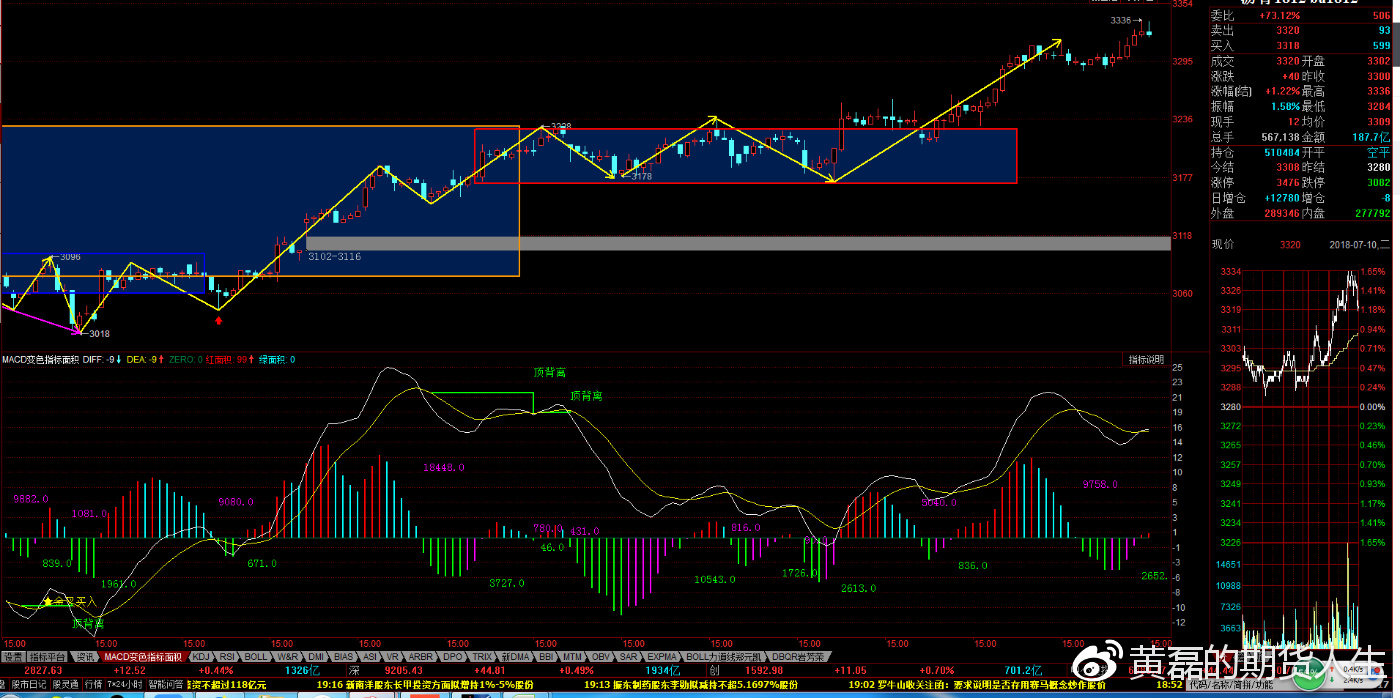The width and height of the screenshot is (1400, 698).
Task: Select the MACD变色指标面积 indicator tab
Action: pyautogui.click(x=144, y=657)
